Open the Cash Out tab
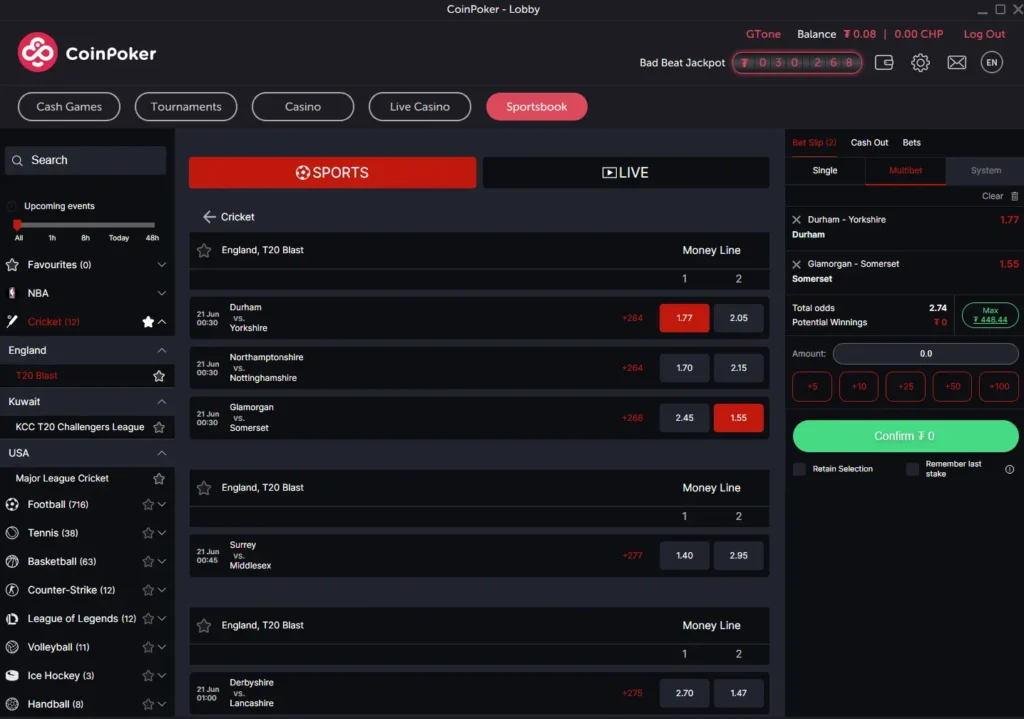Screen dimensions: 1024x719 coord(869,142)
